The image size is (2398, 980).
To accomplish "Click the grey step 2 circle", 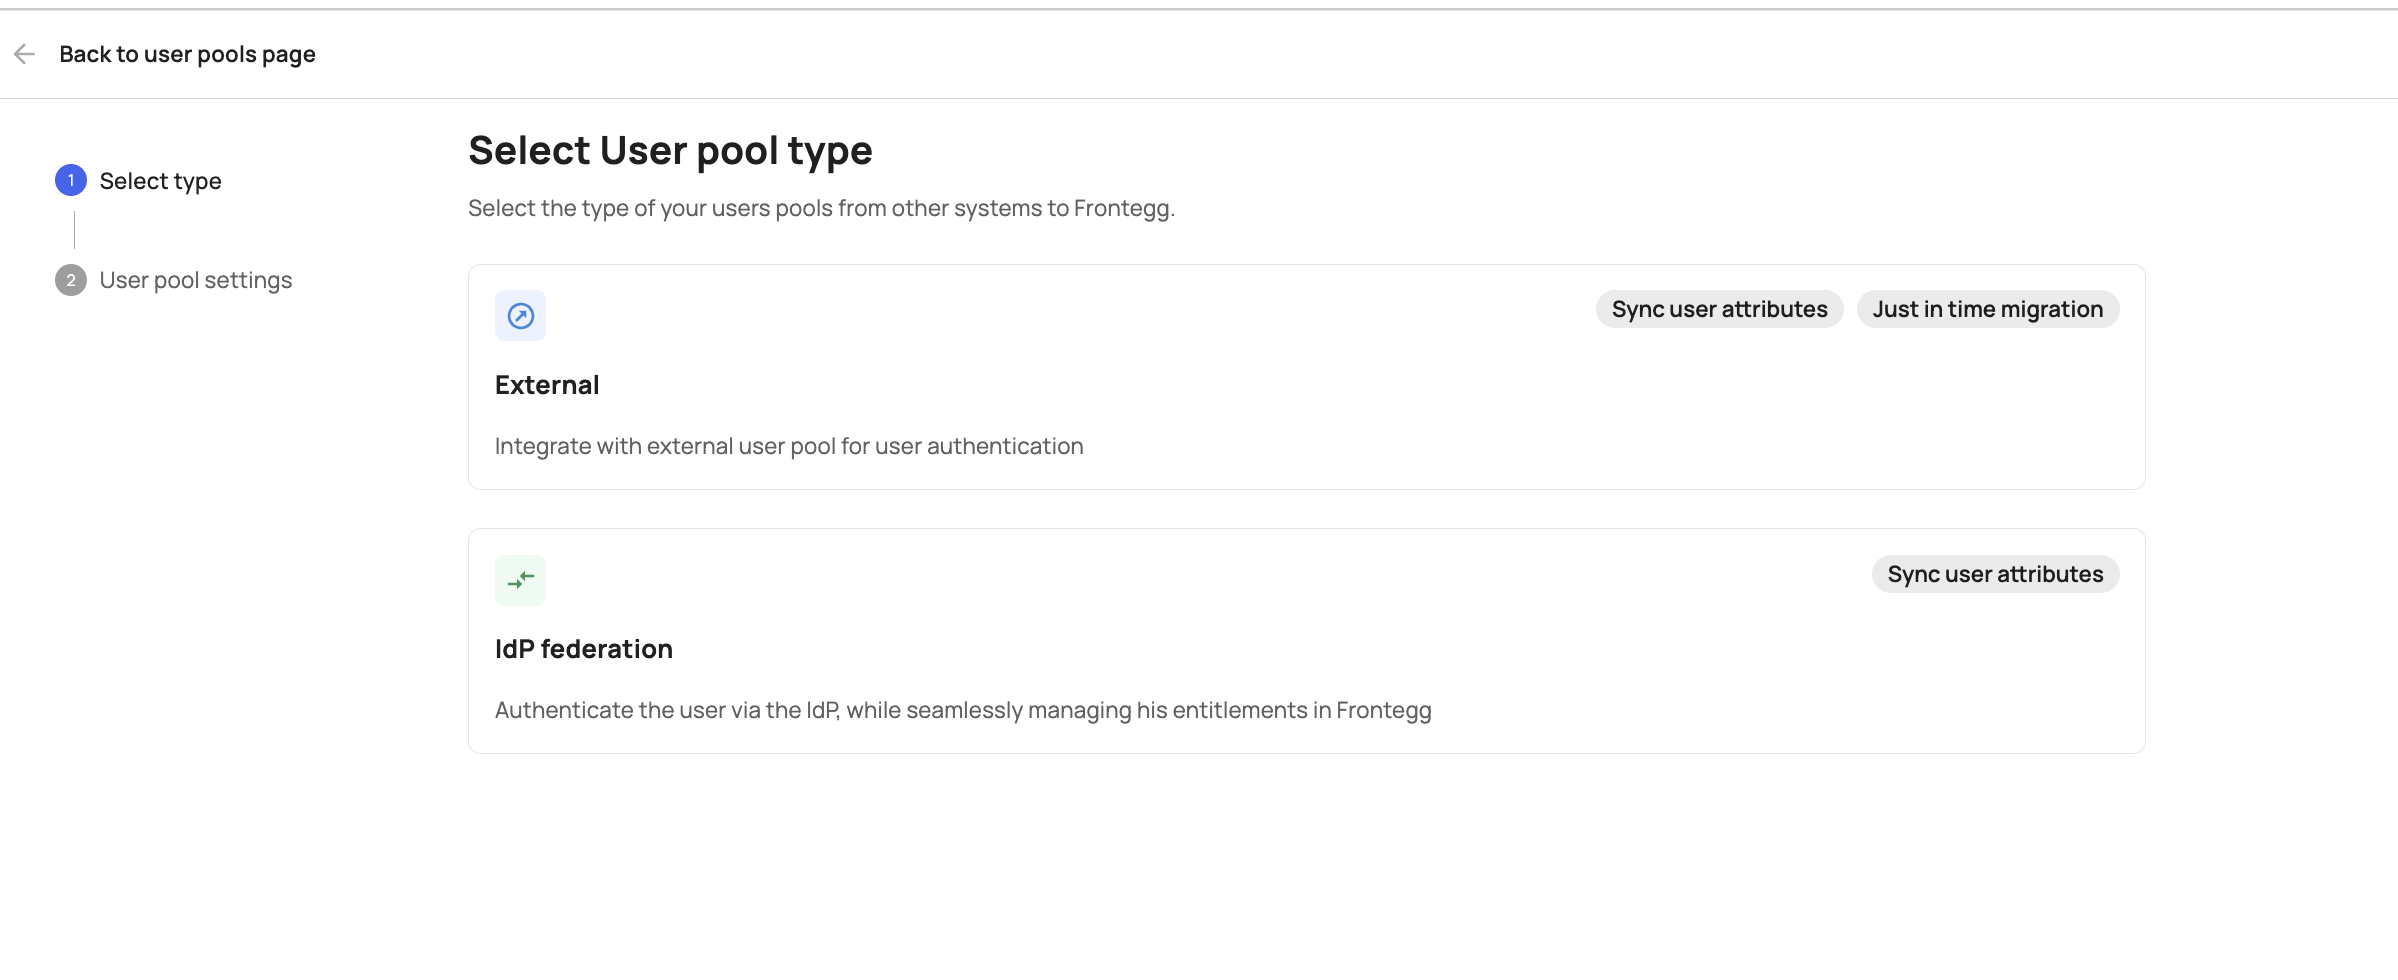I will click(71, 280).
